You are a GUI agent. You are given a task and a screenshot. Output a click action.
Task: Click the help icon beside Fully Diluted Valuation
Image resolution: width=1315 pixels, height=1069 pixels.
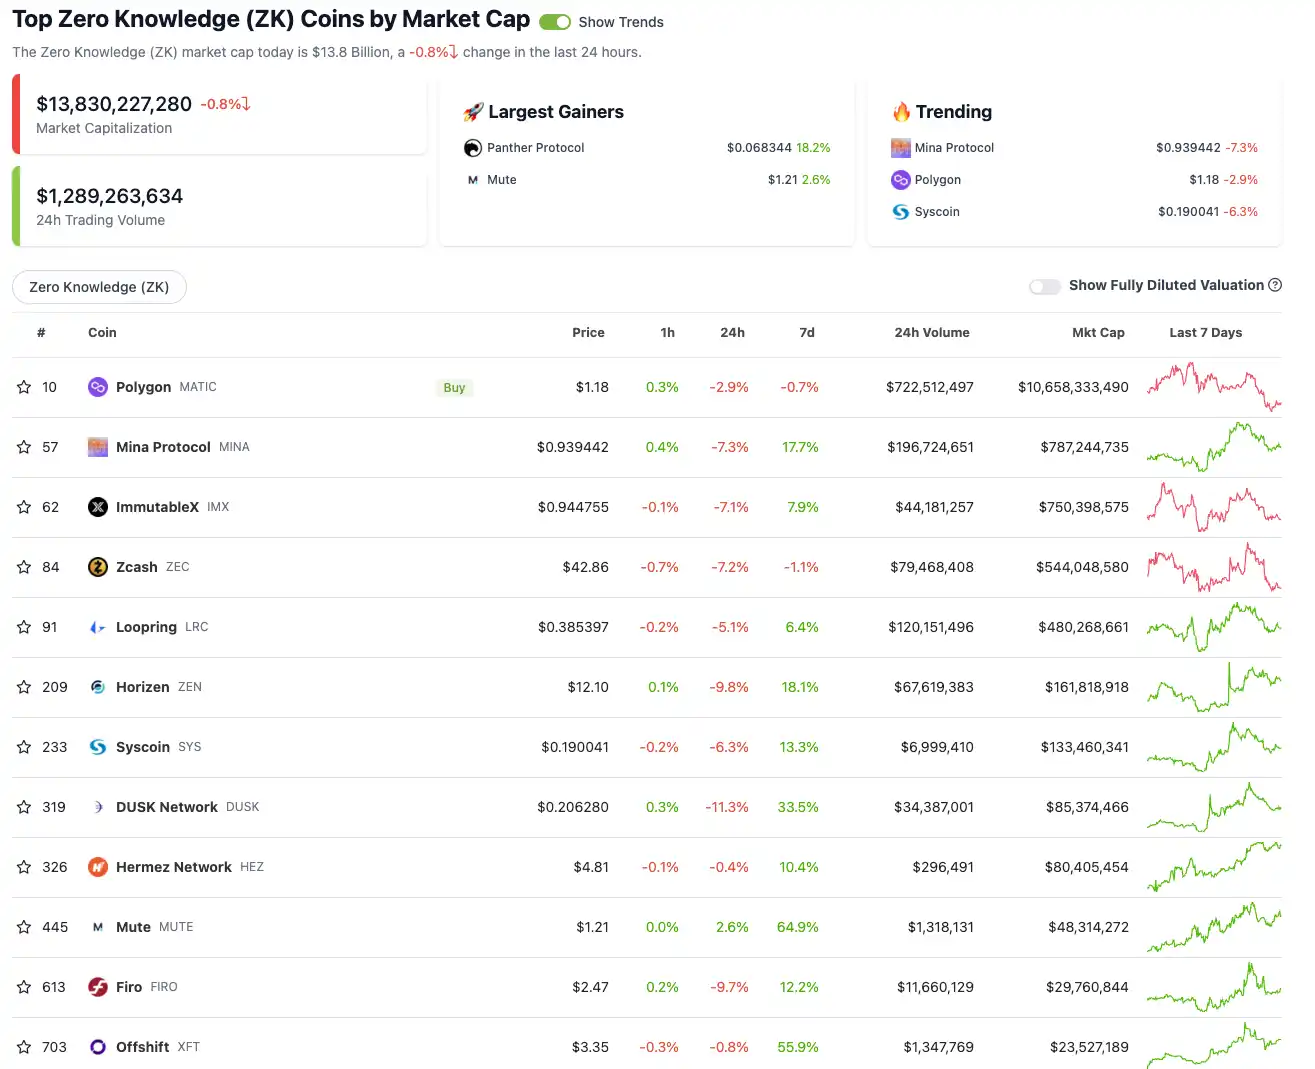1275,285
